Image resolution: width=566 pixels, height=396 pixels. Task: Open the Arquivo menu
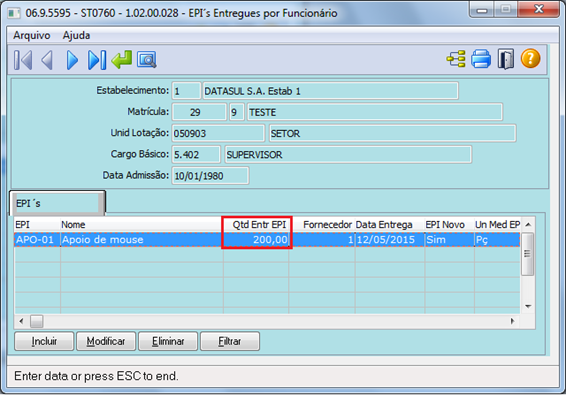(x=32, y=35)
